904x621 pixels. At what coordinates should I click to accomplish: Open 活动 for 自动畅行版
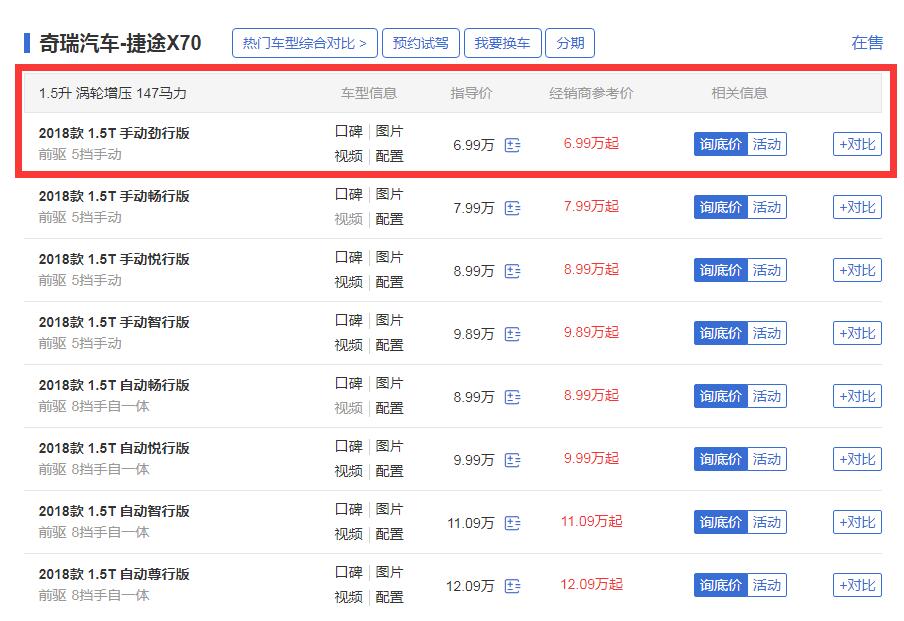(x=767, y=396)
